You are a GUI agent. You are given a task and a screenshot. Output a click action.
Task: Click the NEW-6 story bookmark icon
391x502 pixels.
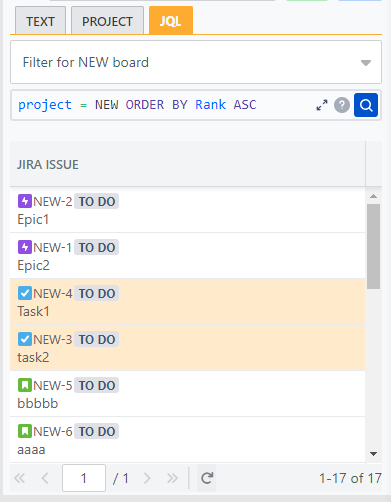[x=25, y=431]
